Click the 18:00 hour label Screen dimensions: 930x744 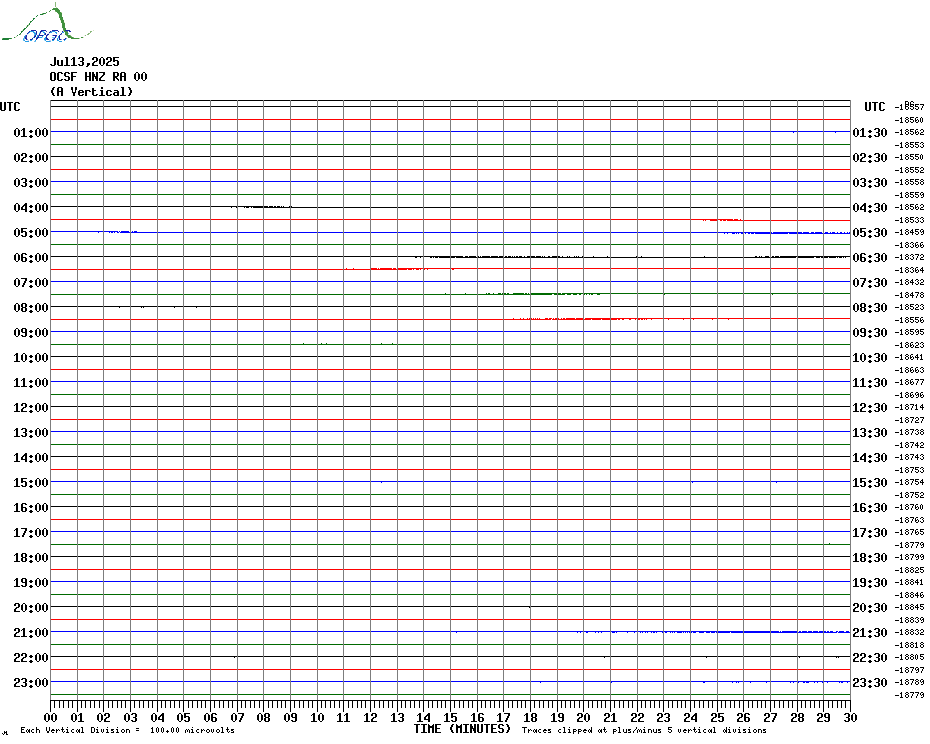(x=31, y=558)
